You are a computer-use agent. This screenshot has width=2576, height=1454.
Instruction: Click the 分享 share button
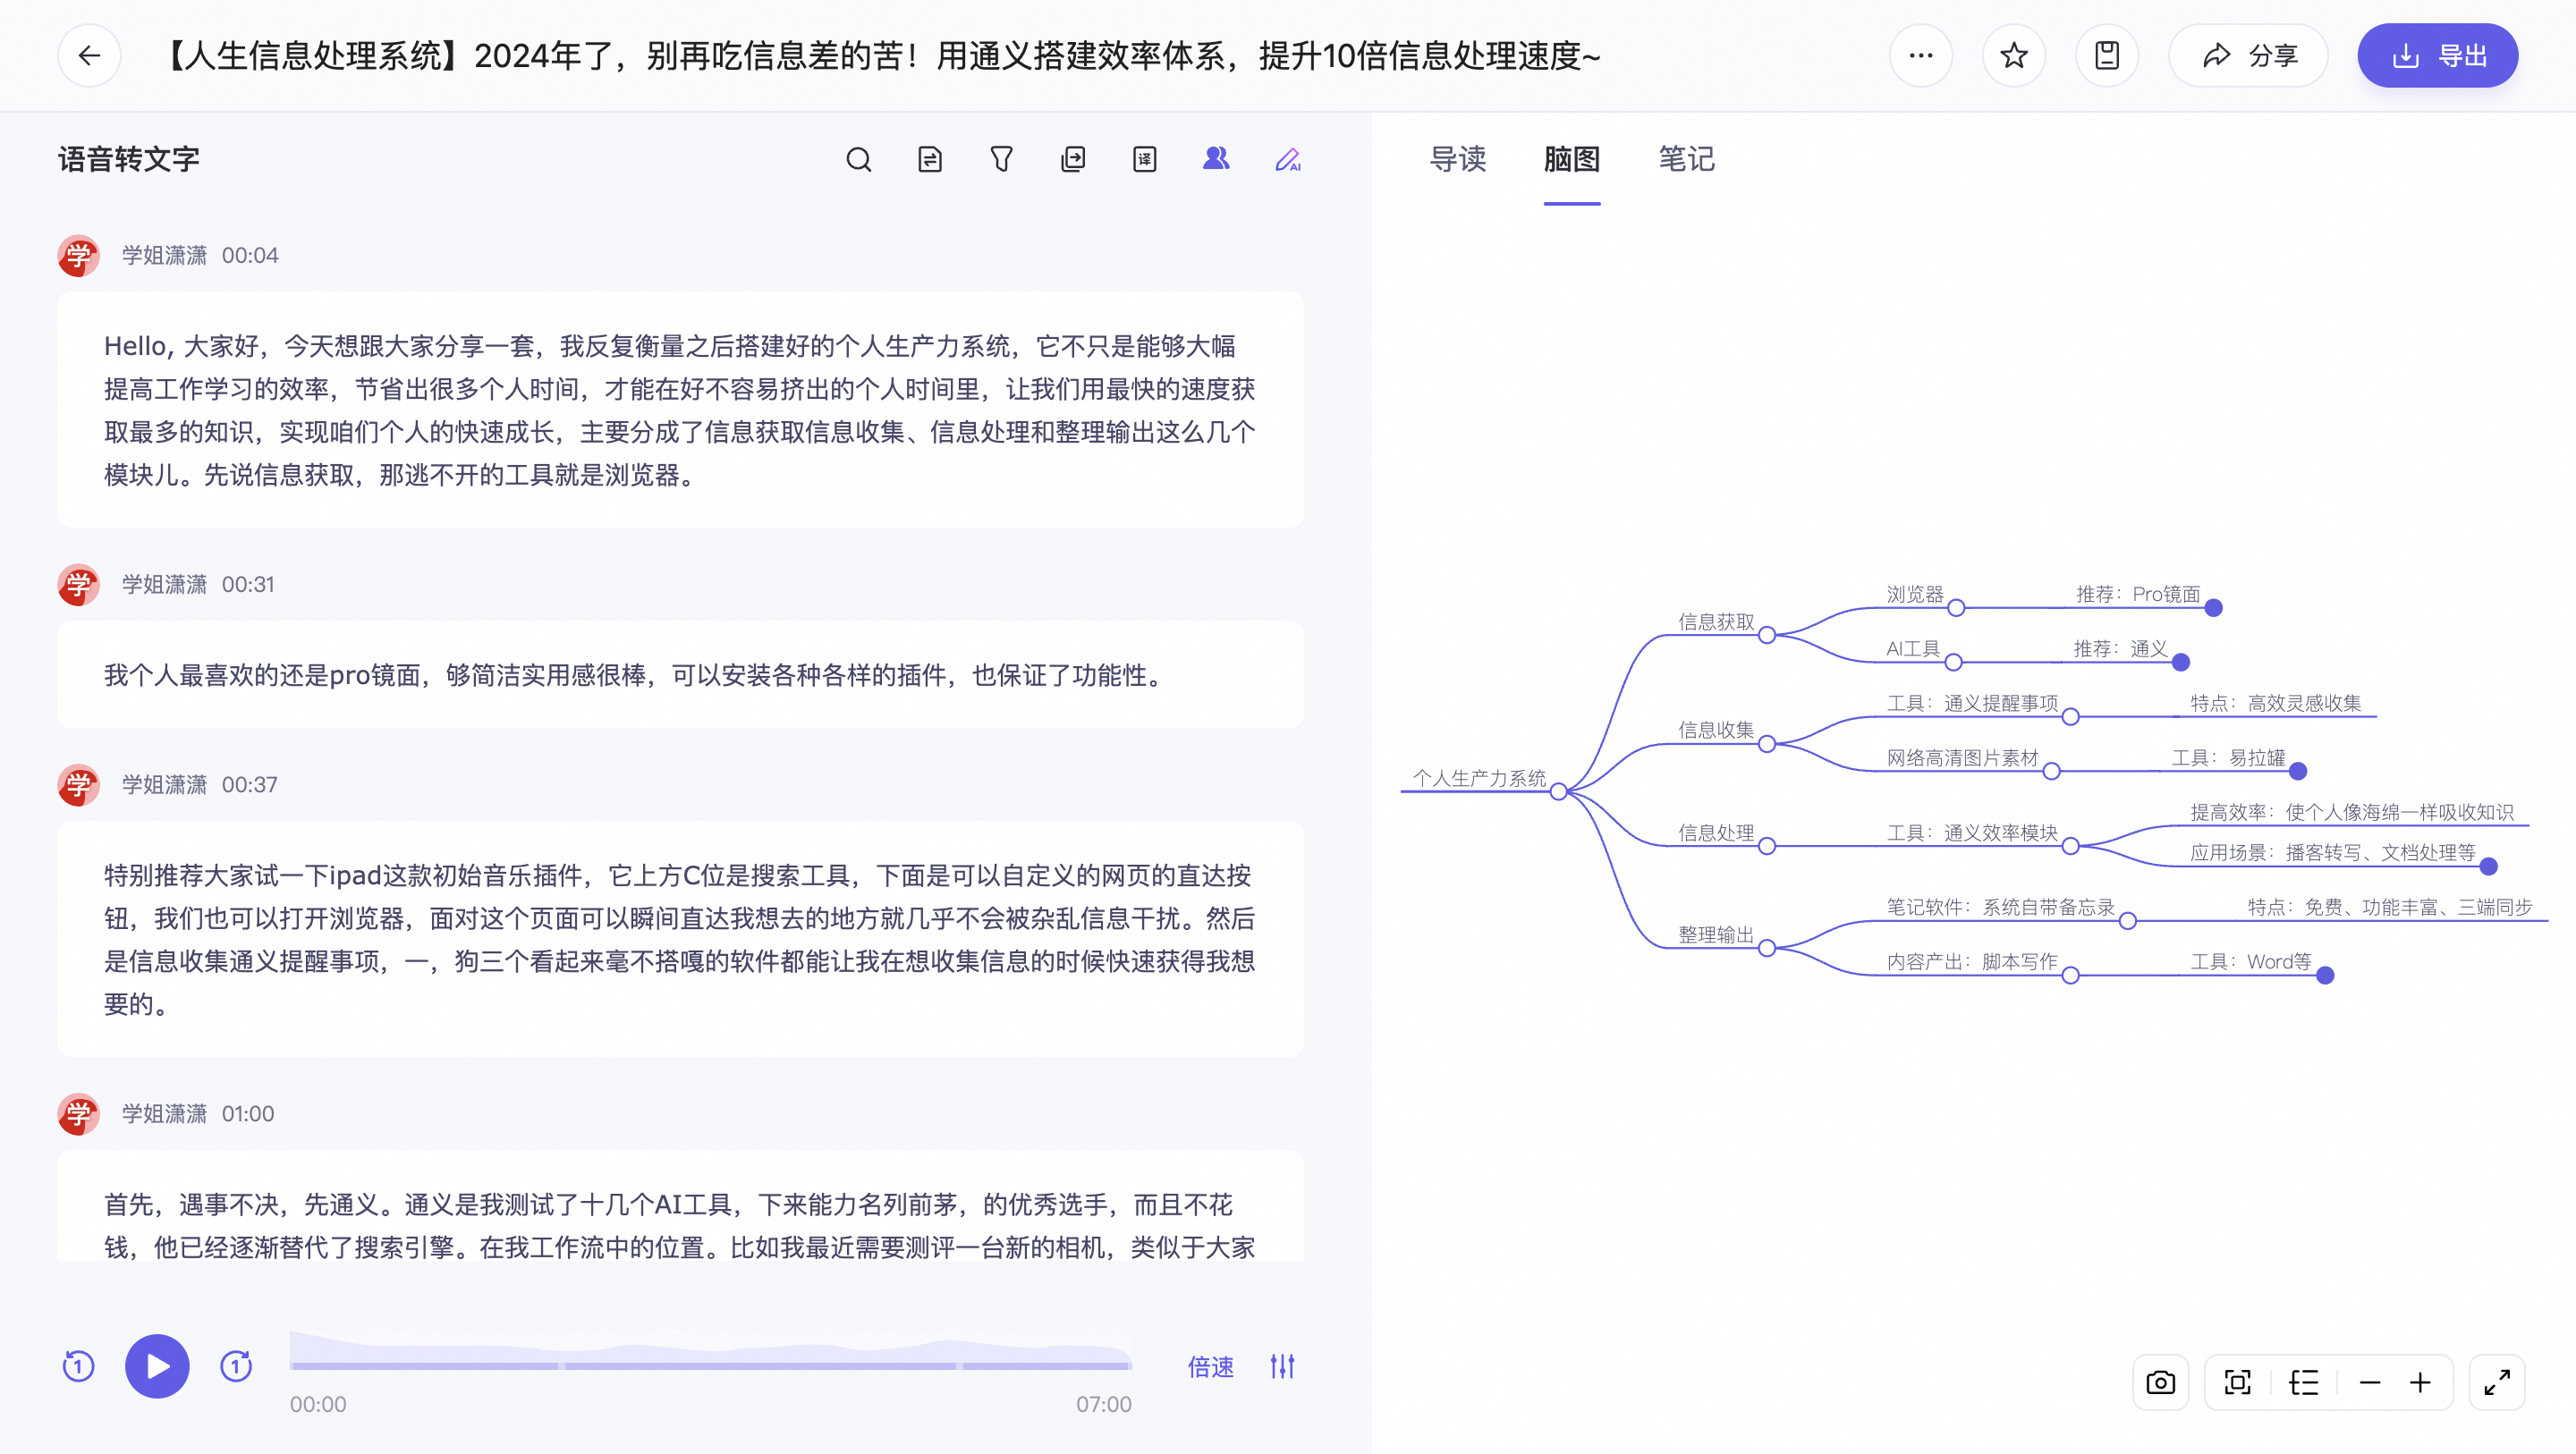pyautogui.click(x=2248, y=55)
